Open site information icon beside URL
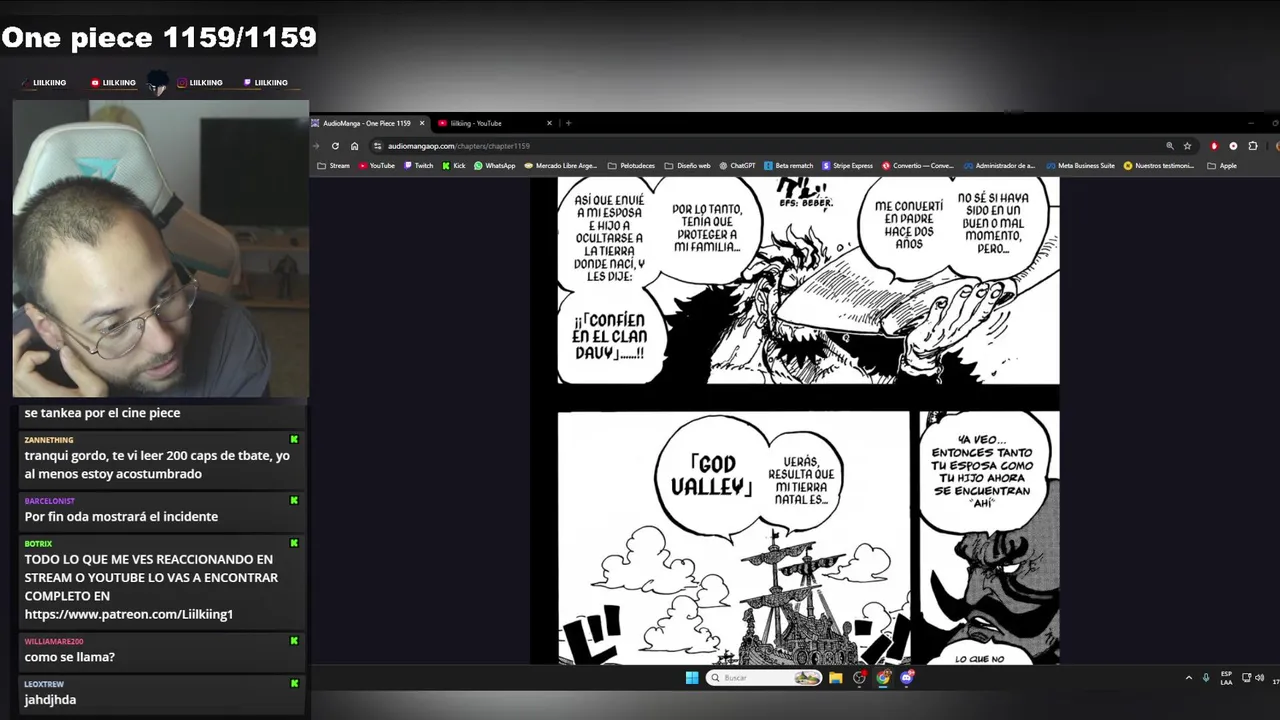This screenshot has height=720, width=1280. click(x=378, y=146)
